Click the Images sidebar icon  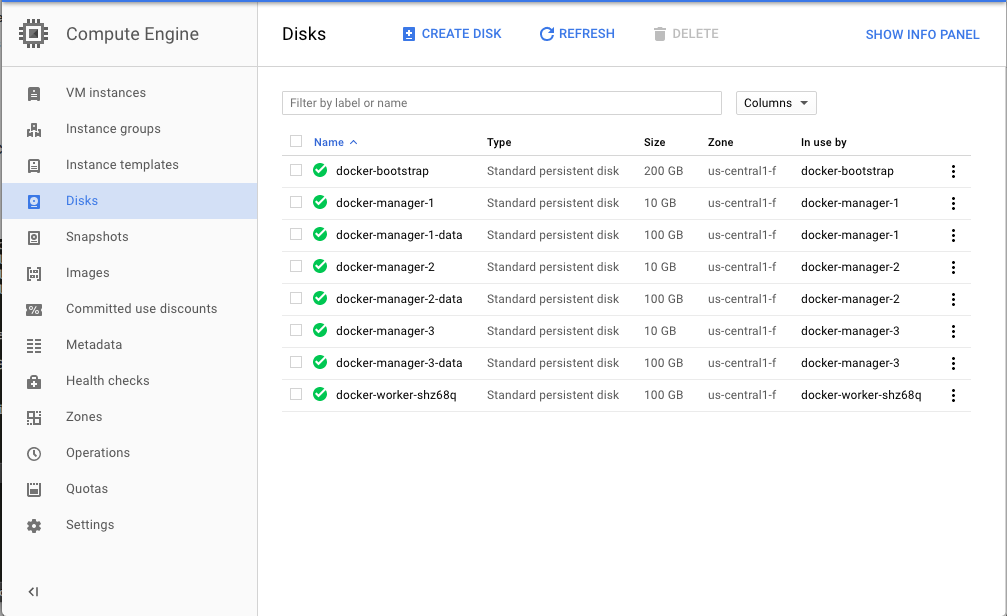coord(34,274)
